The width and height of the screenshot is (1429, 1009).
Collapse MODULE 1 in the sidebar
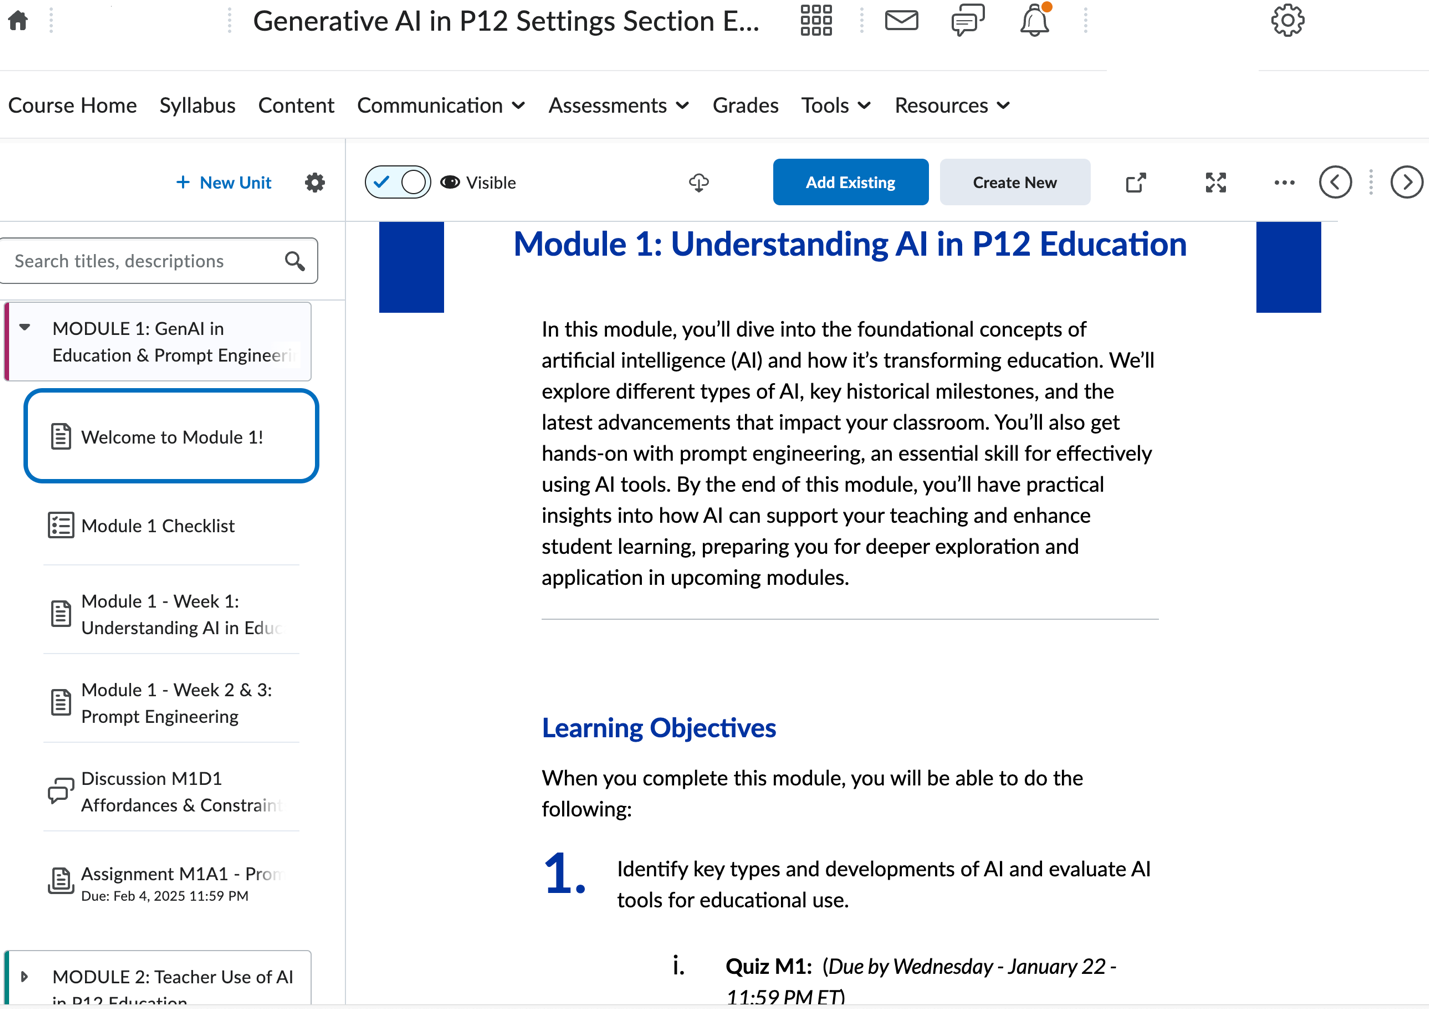25,327
